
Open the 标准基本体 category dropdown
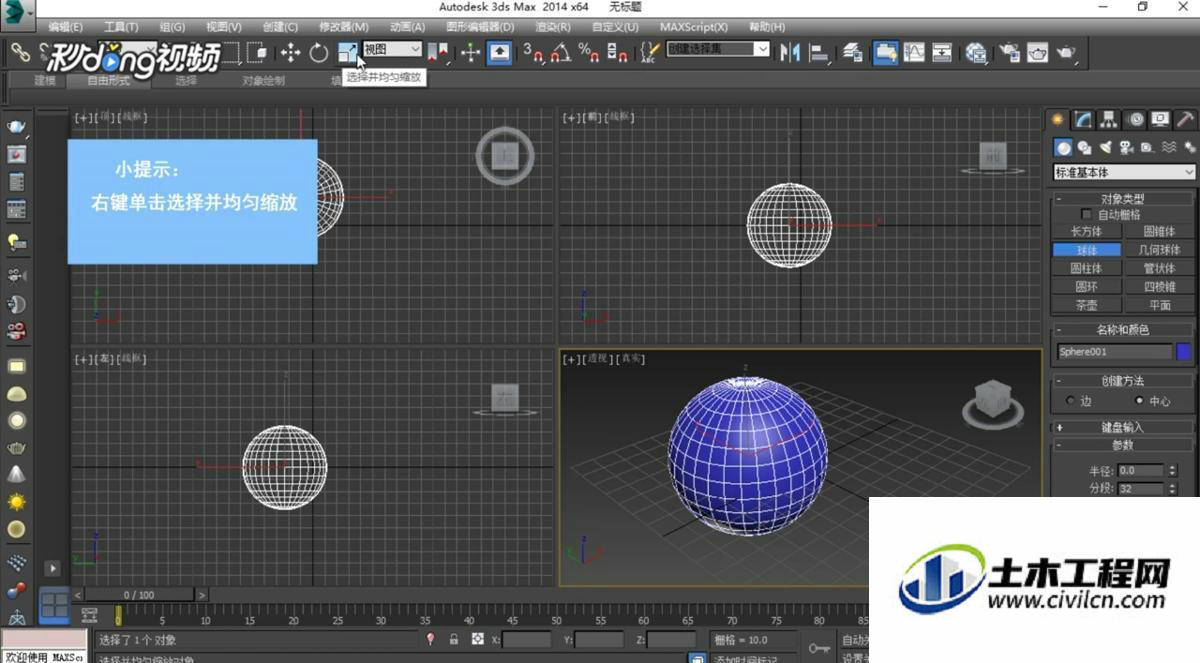click(1125, 172)
